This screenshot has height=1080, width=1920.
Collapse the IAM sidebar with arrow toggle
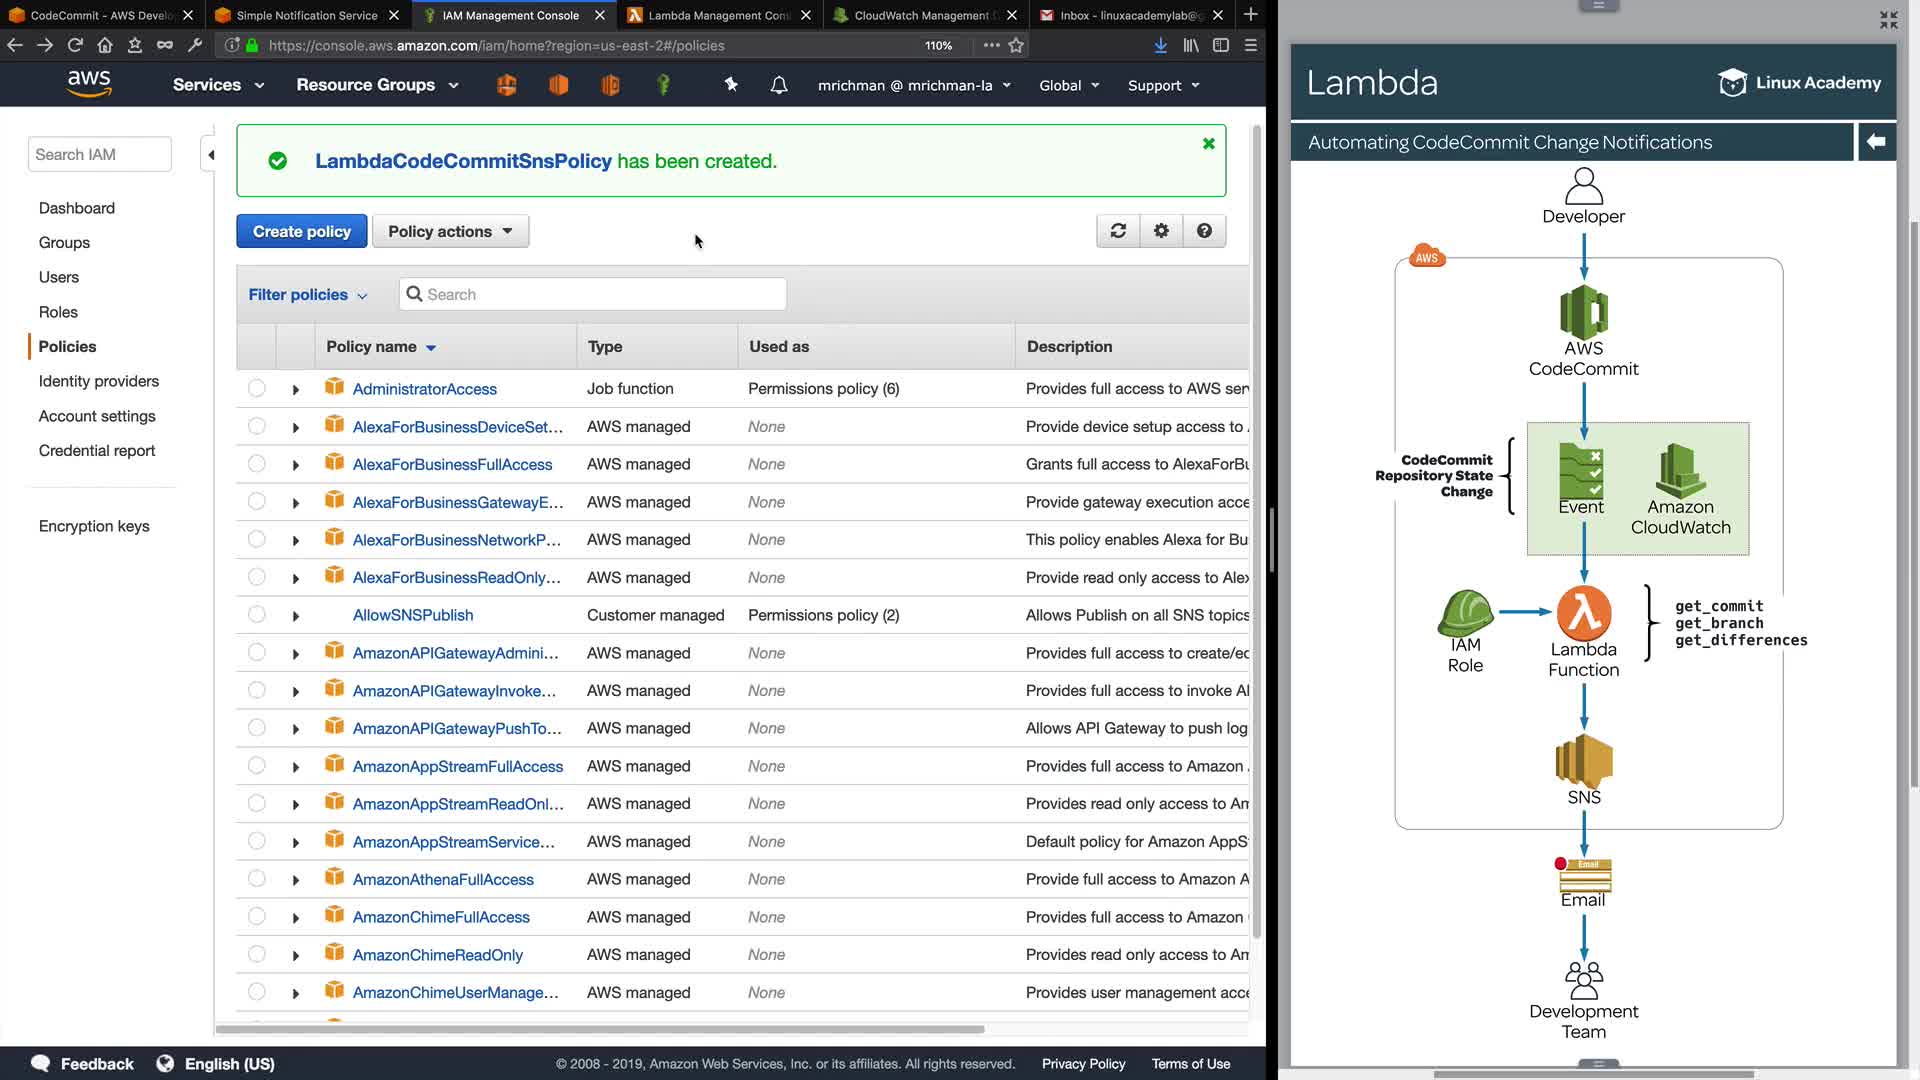[210, 154]
